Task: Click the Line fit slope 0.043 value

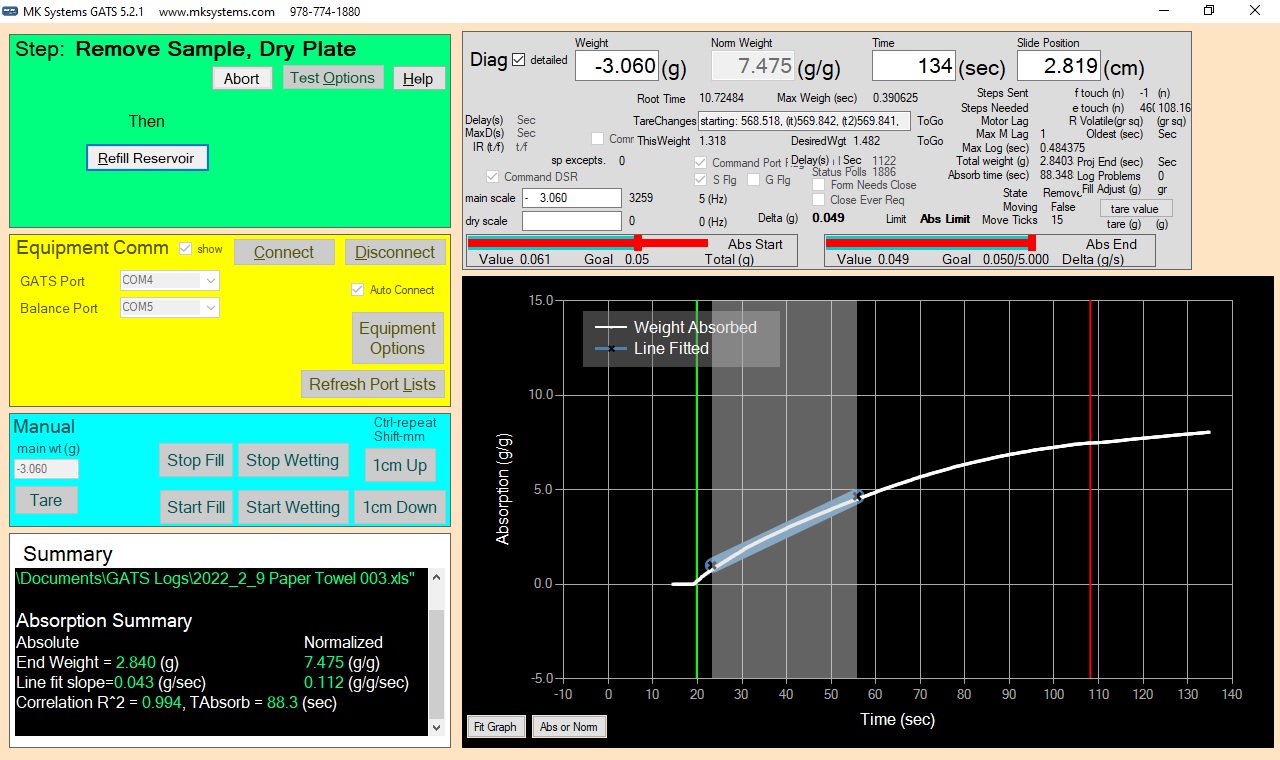Action: click(x=134, y=682)
